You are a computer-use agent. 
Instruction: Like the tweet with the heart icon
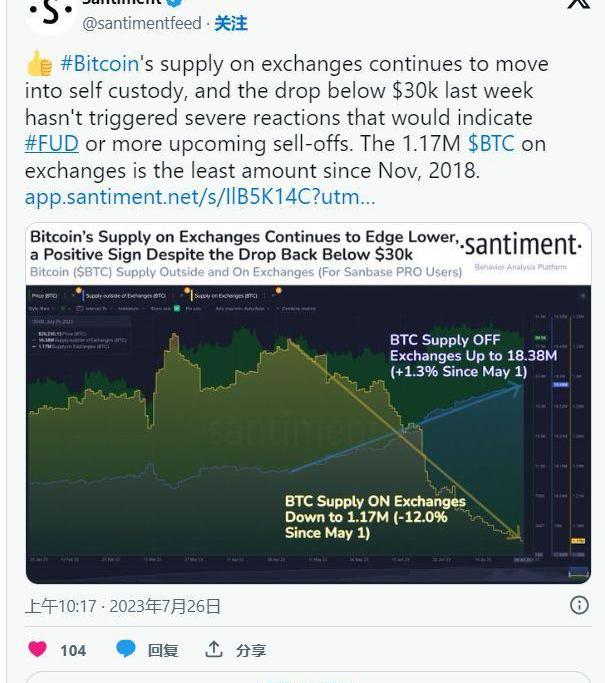pos(37,649)
